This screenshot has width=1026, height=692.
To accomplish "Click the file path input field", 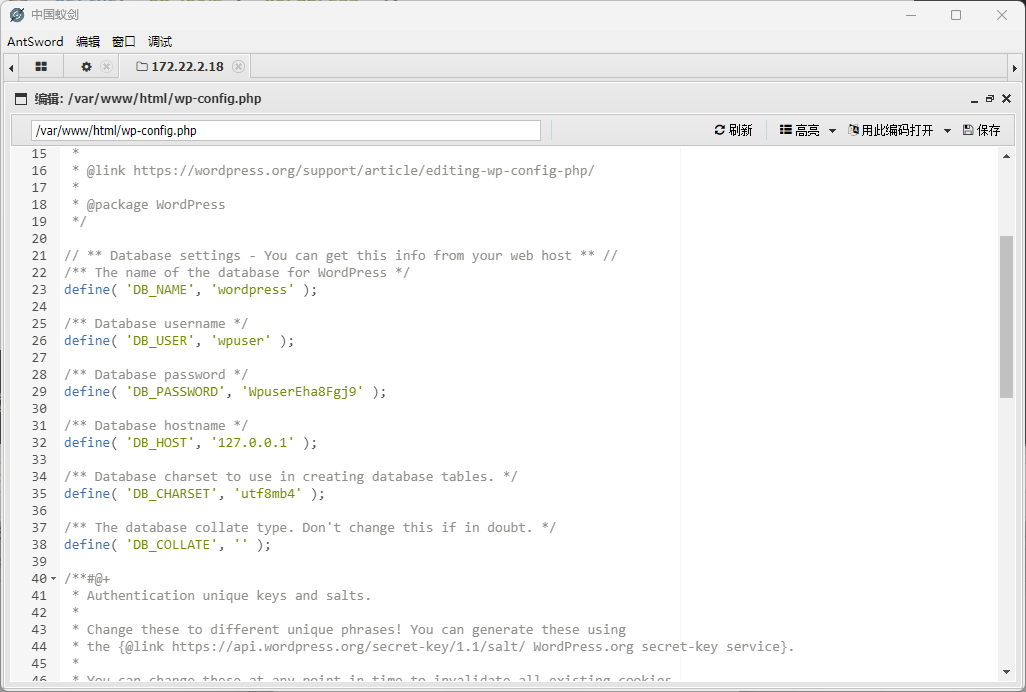I will [x=285, y=131].
